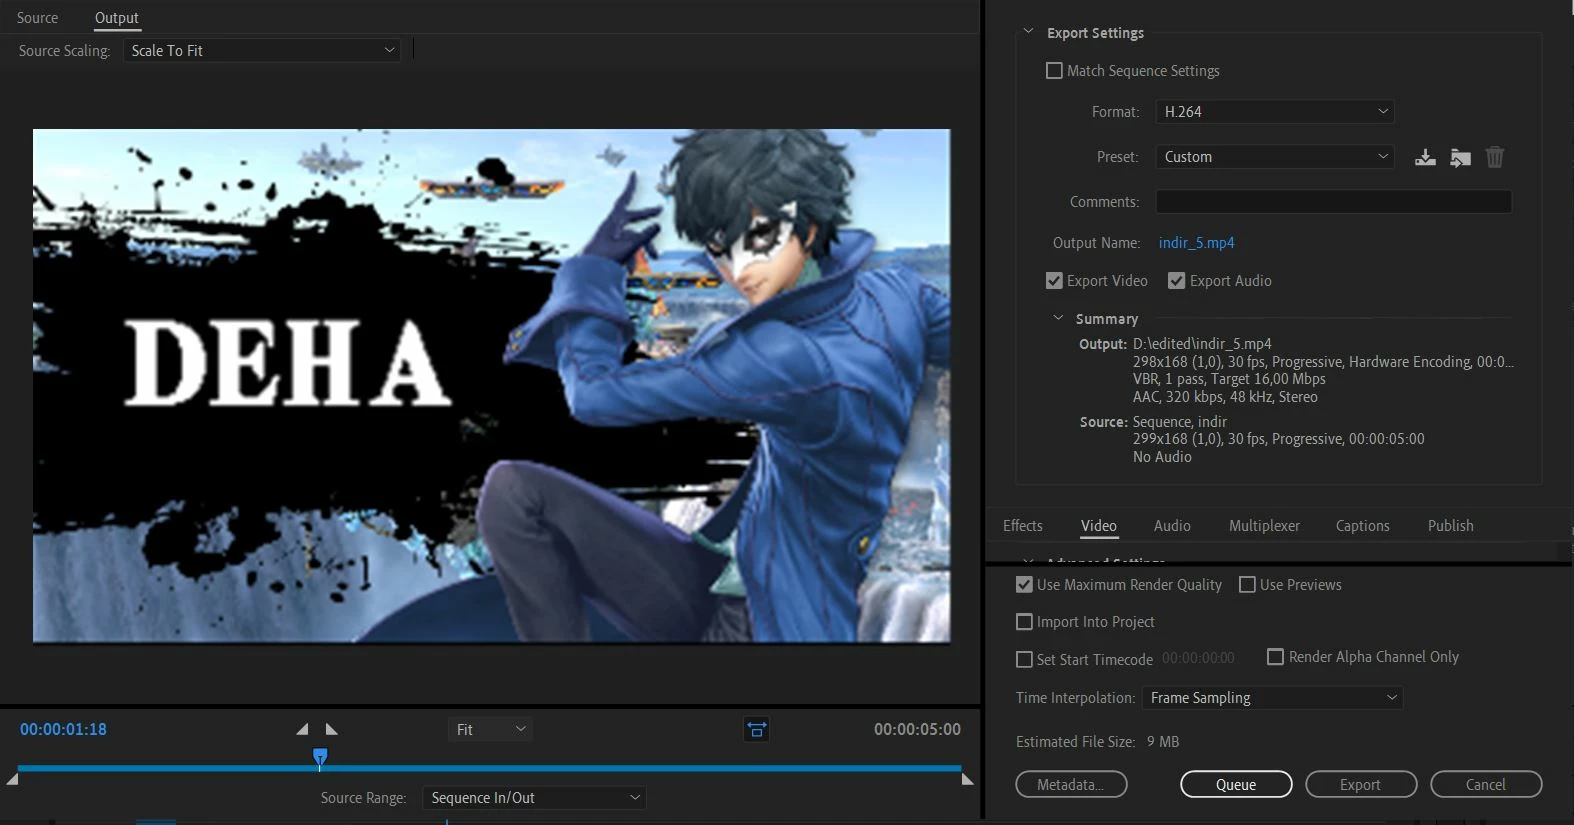The width and height of the screenshot is (1574, 825).
Task: Click the Save Preset icon
Action: coord(1425,157)
